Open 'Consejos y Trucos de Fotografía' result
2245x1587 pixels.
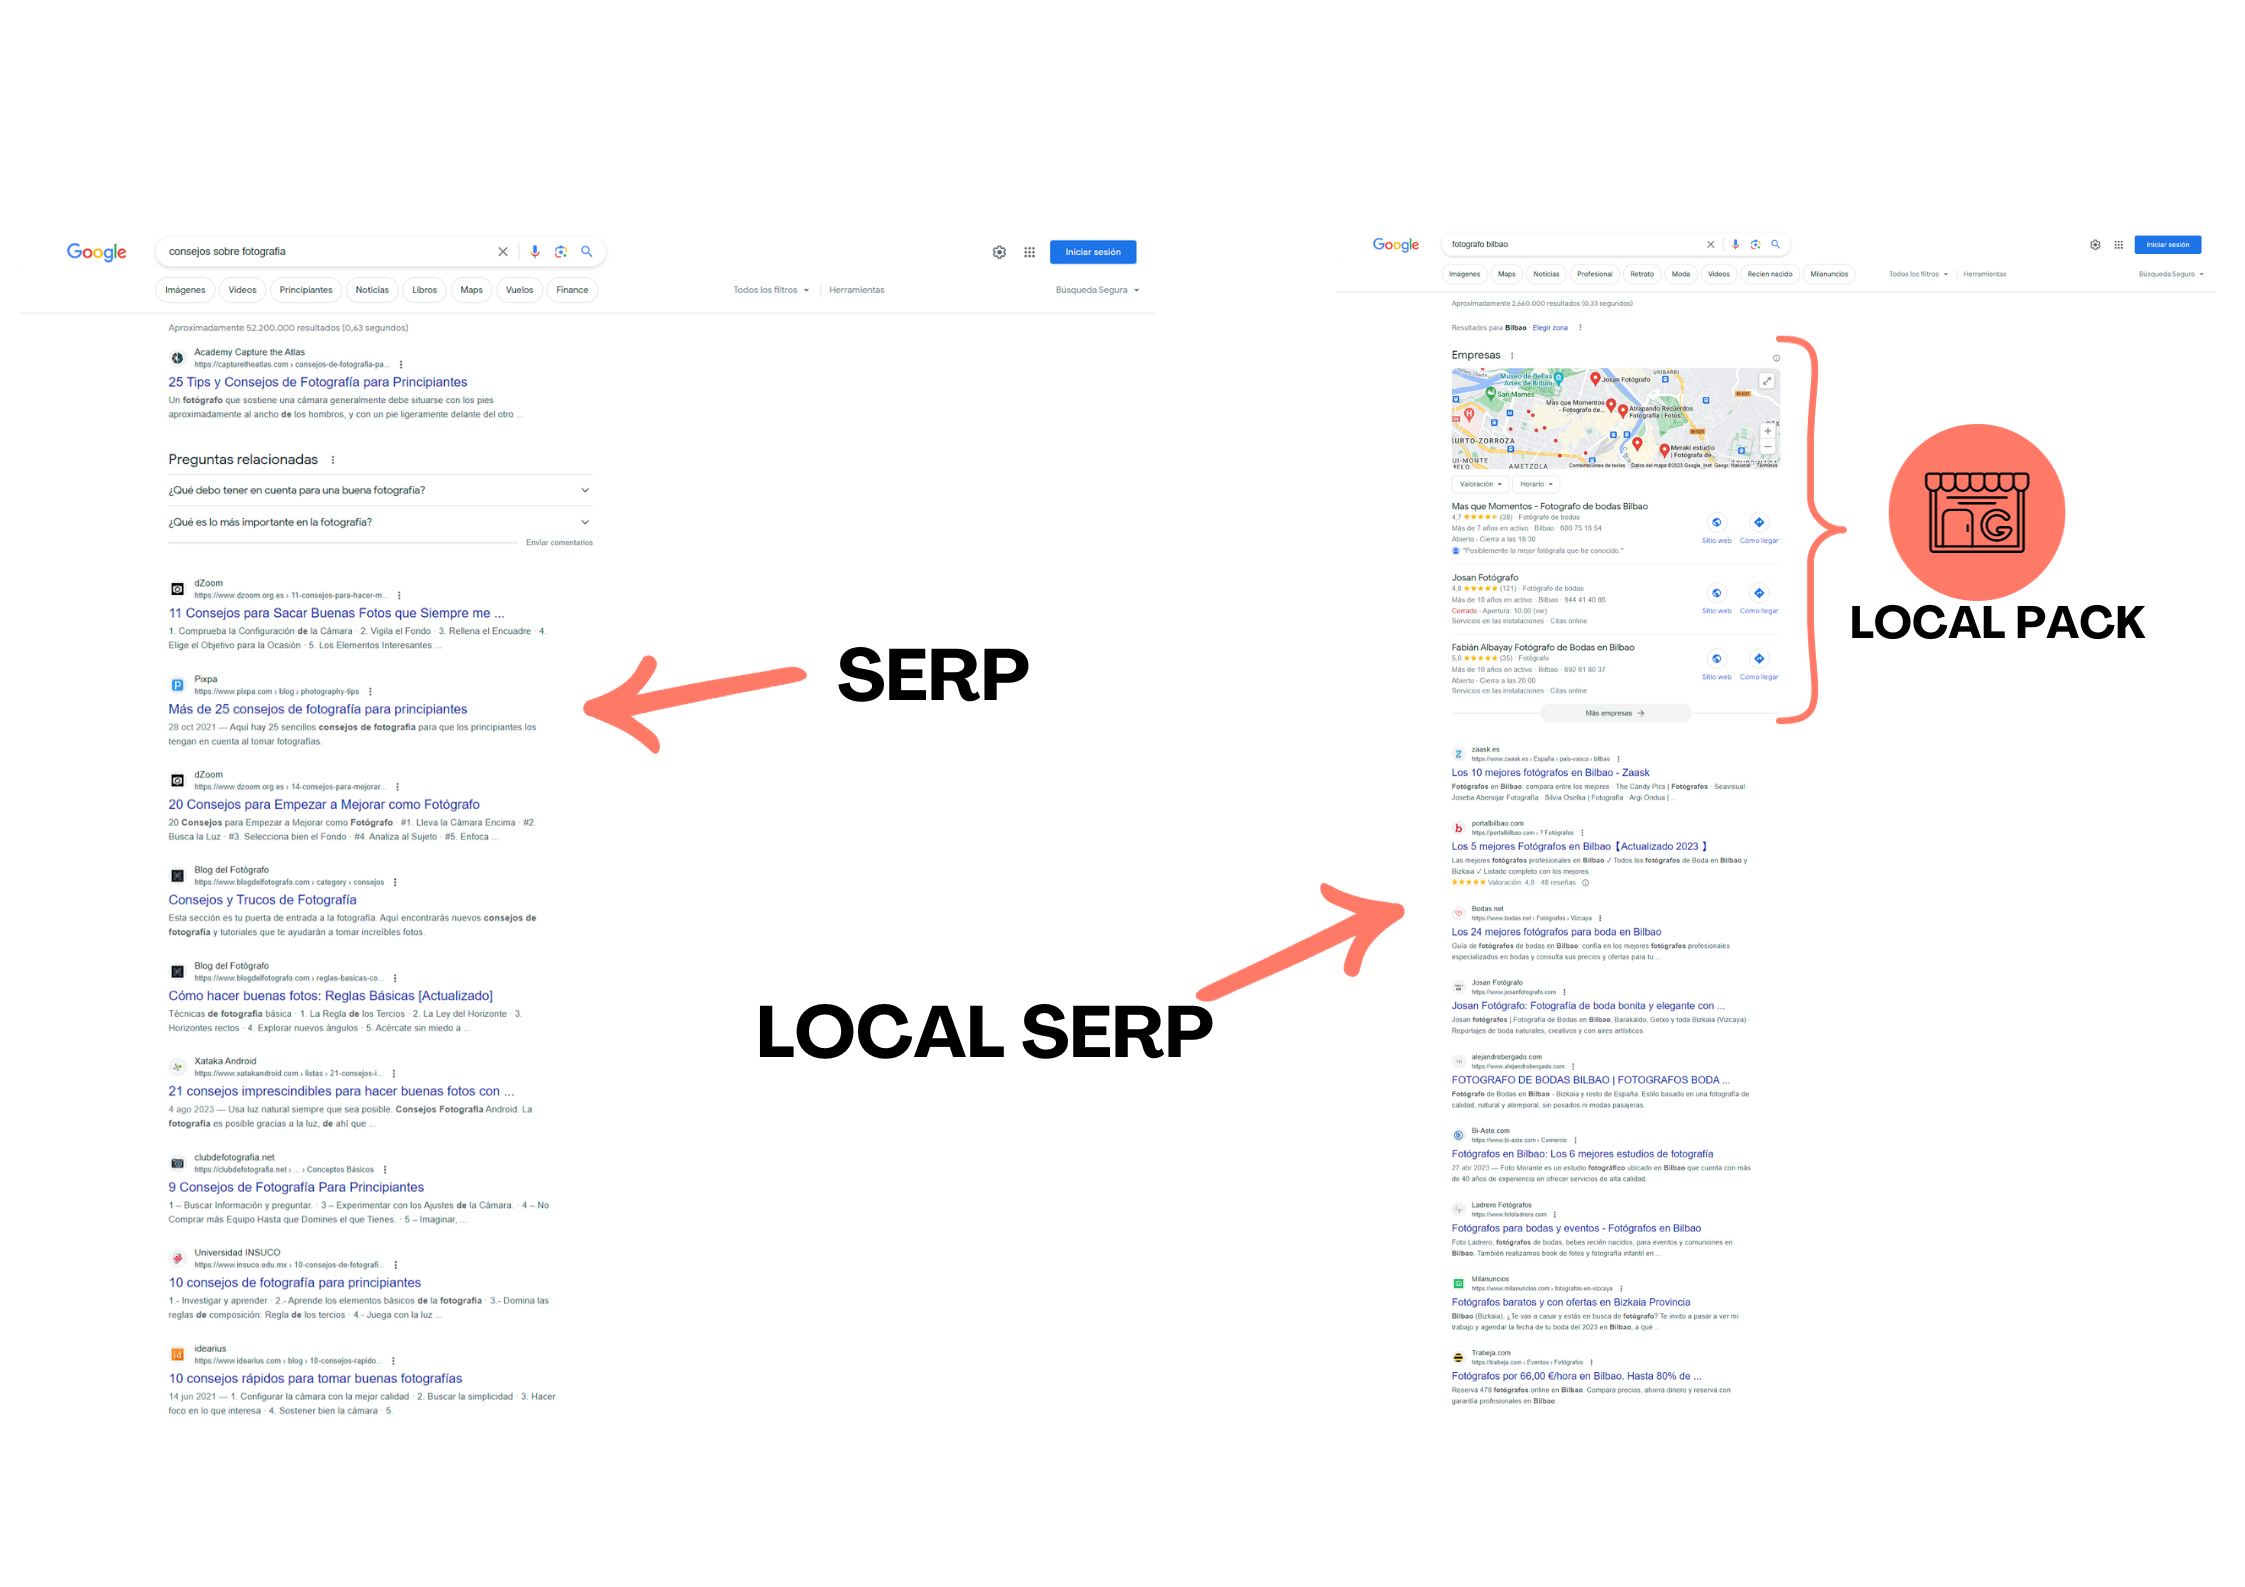click(262, 900)
